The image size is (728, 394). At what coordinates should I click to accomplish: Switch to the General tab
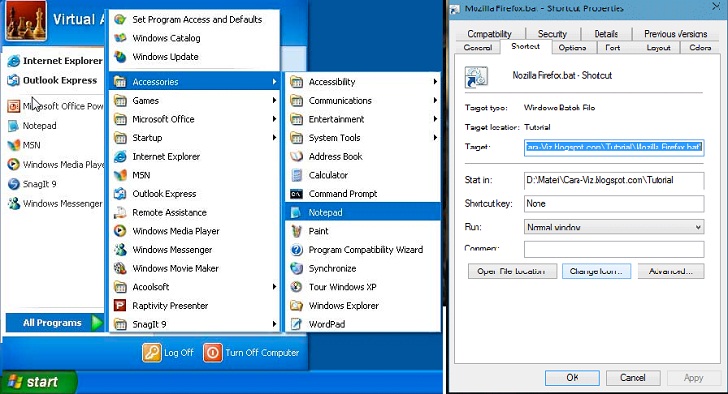(x=478, y=47)
